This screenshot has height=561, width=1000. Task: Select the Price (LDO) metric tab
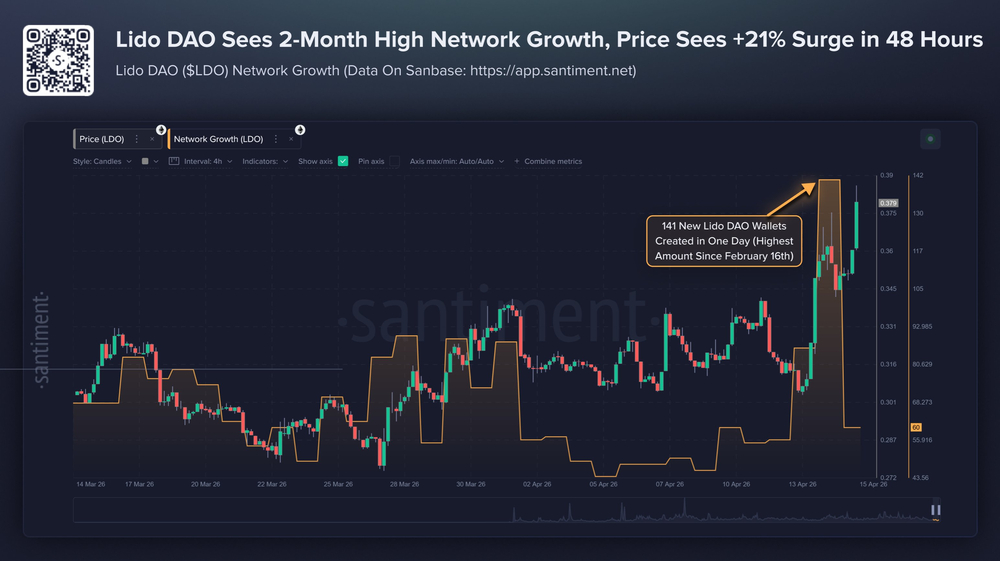tap(101, 139)
